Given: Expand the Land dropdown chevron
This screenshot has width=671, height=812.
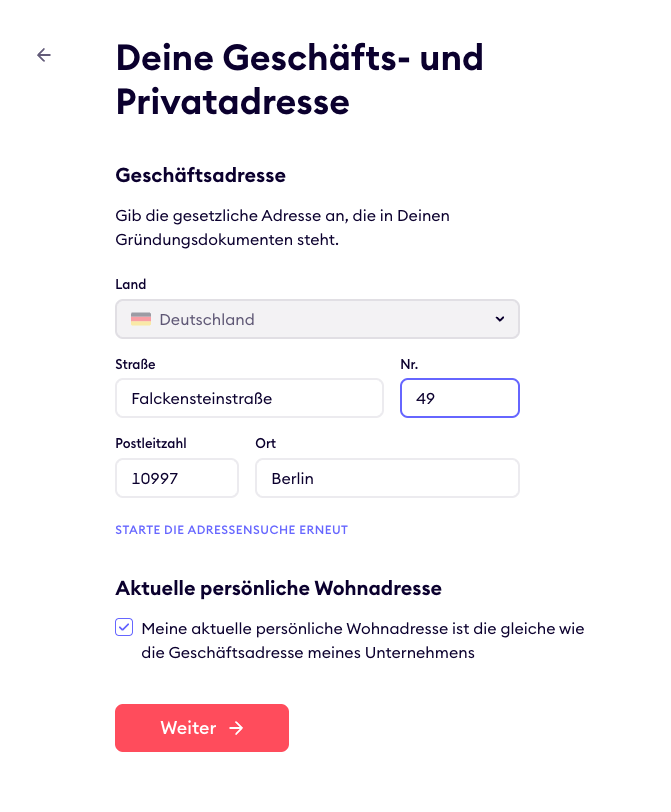Looking at the screenshot, I should (x=500, y=320).
